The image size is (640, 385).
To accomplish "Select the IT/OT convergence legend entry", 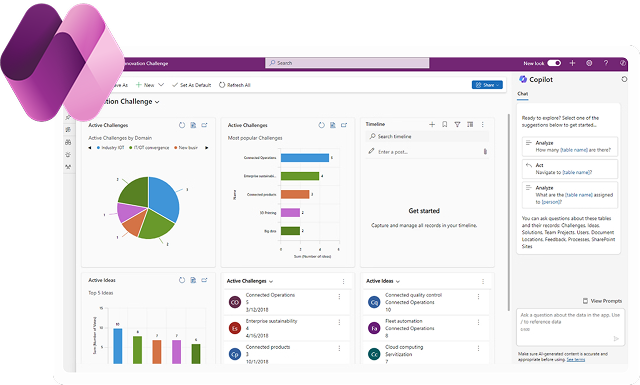I will tap(149, 148).
